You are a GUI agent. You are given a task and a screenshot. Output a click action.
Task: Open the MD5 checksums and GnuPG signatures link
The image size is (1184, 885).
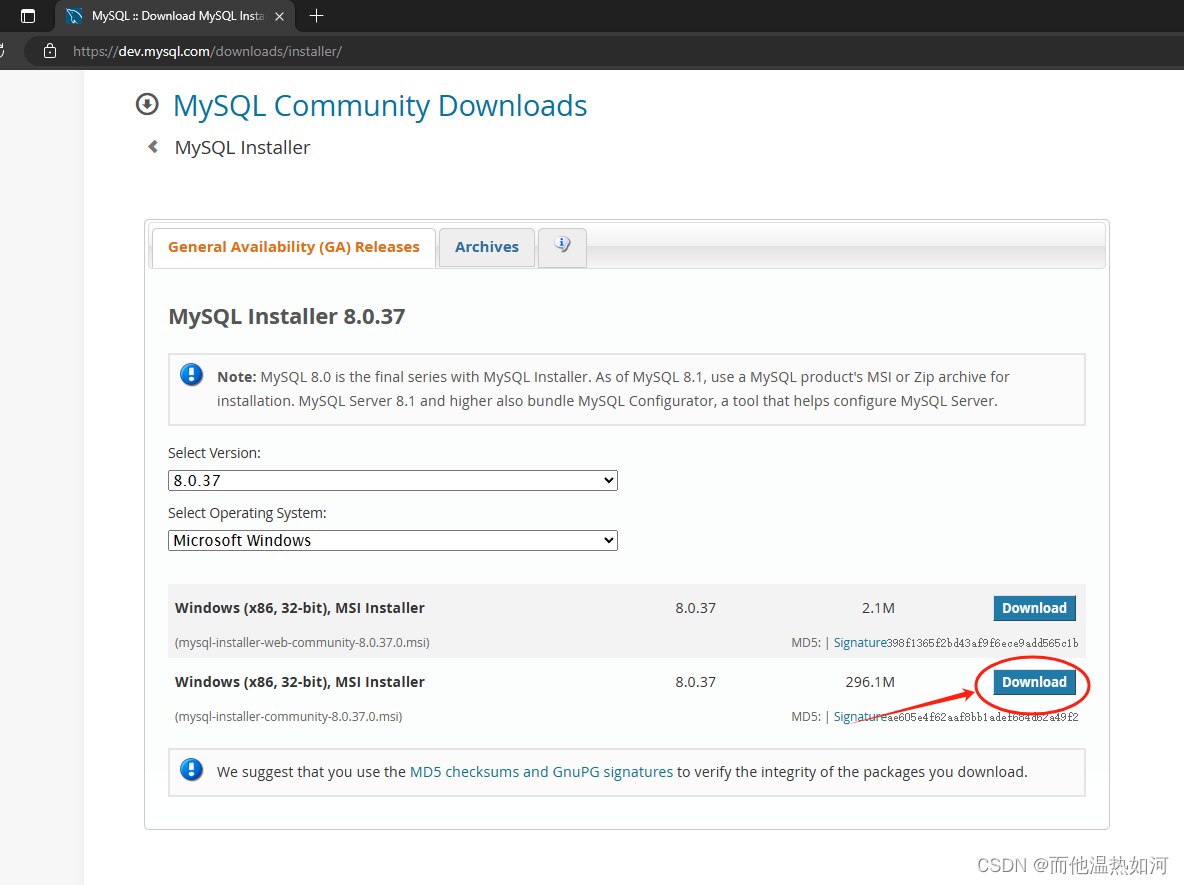click(540, 771)
